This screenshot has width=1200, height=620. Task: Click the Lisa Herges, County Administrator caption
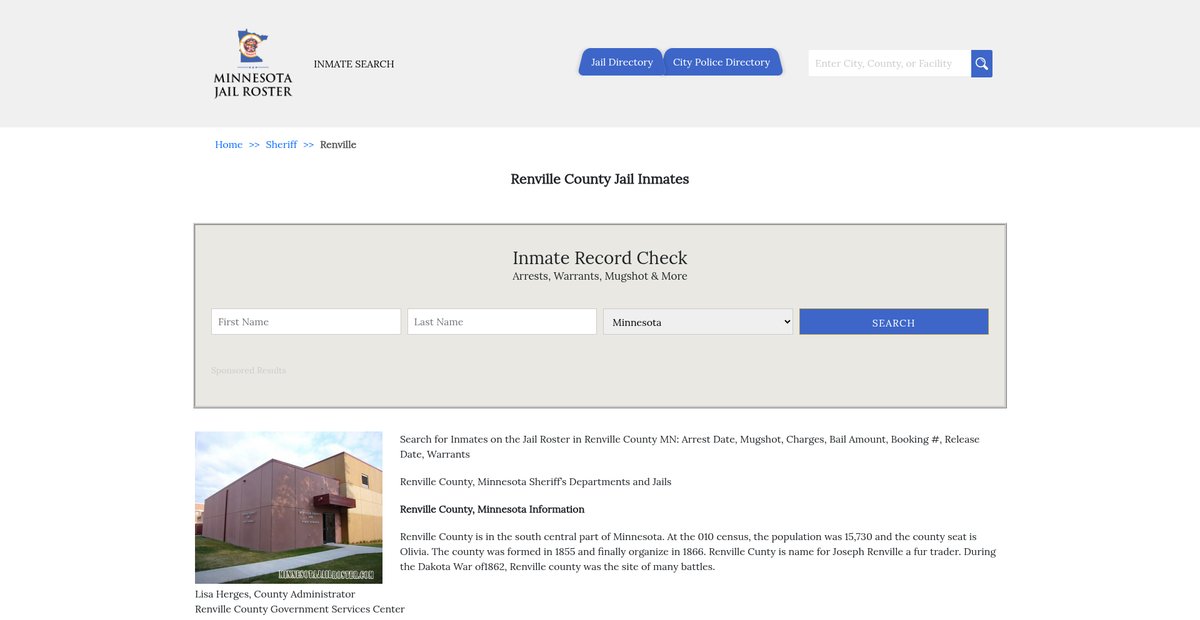click(275, 594)
